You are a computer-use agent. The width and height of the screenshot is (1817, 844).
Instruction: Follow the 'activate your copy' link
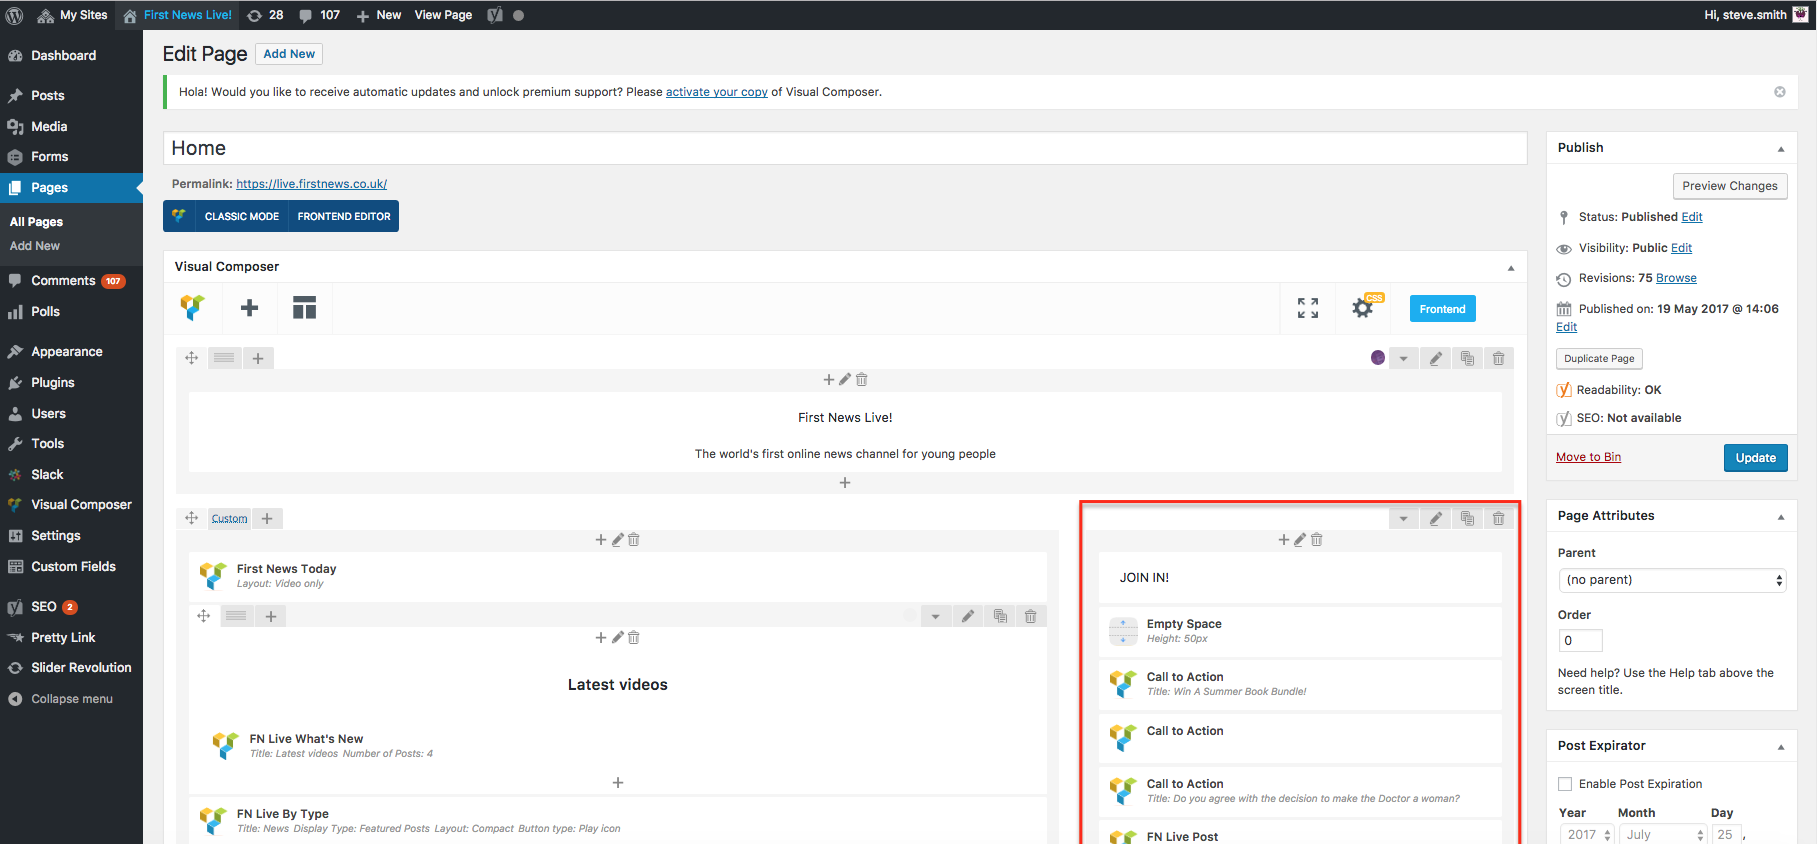[x=717, y=92]
